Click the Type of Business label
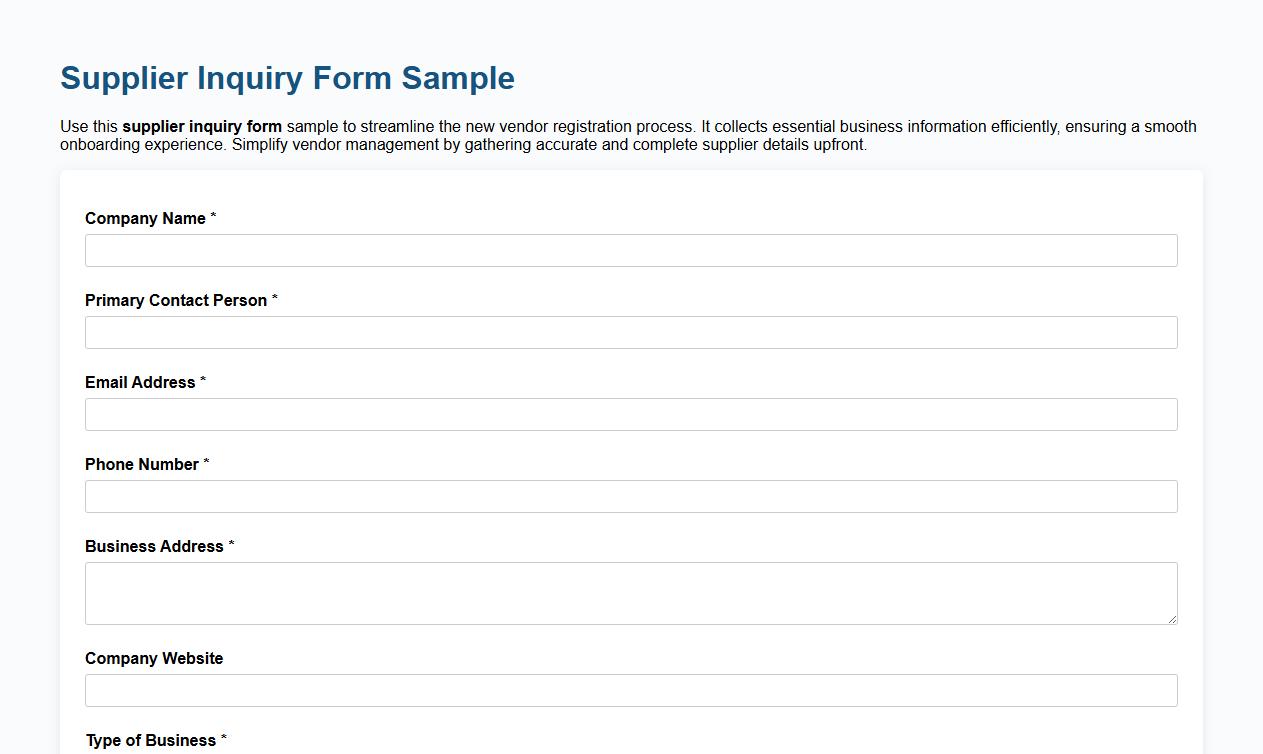The width and height of the screenshot is (1263, 754). (151, 740)
